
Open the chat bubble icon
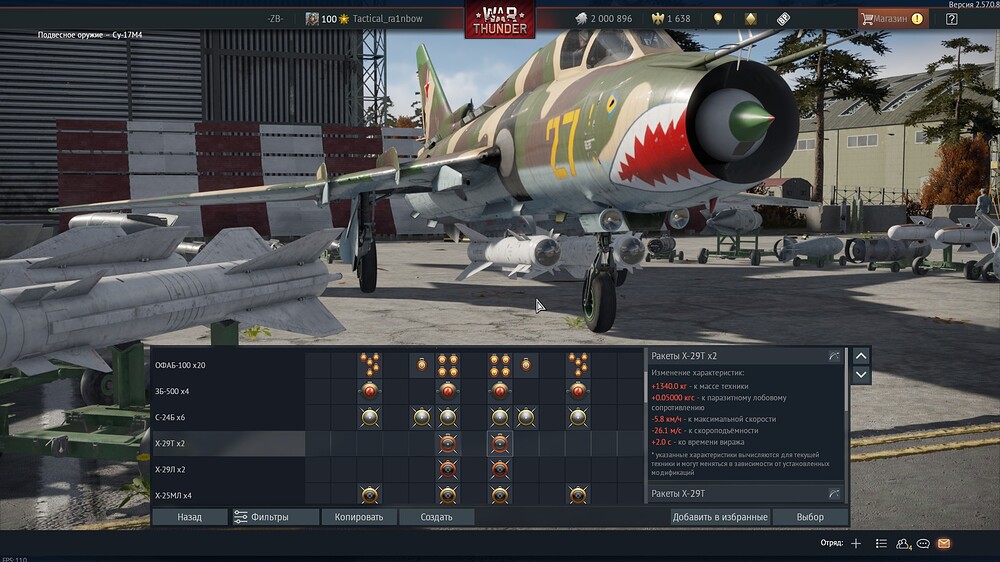923,544
